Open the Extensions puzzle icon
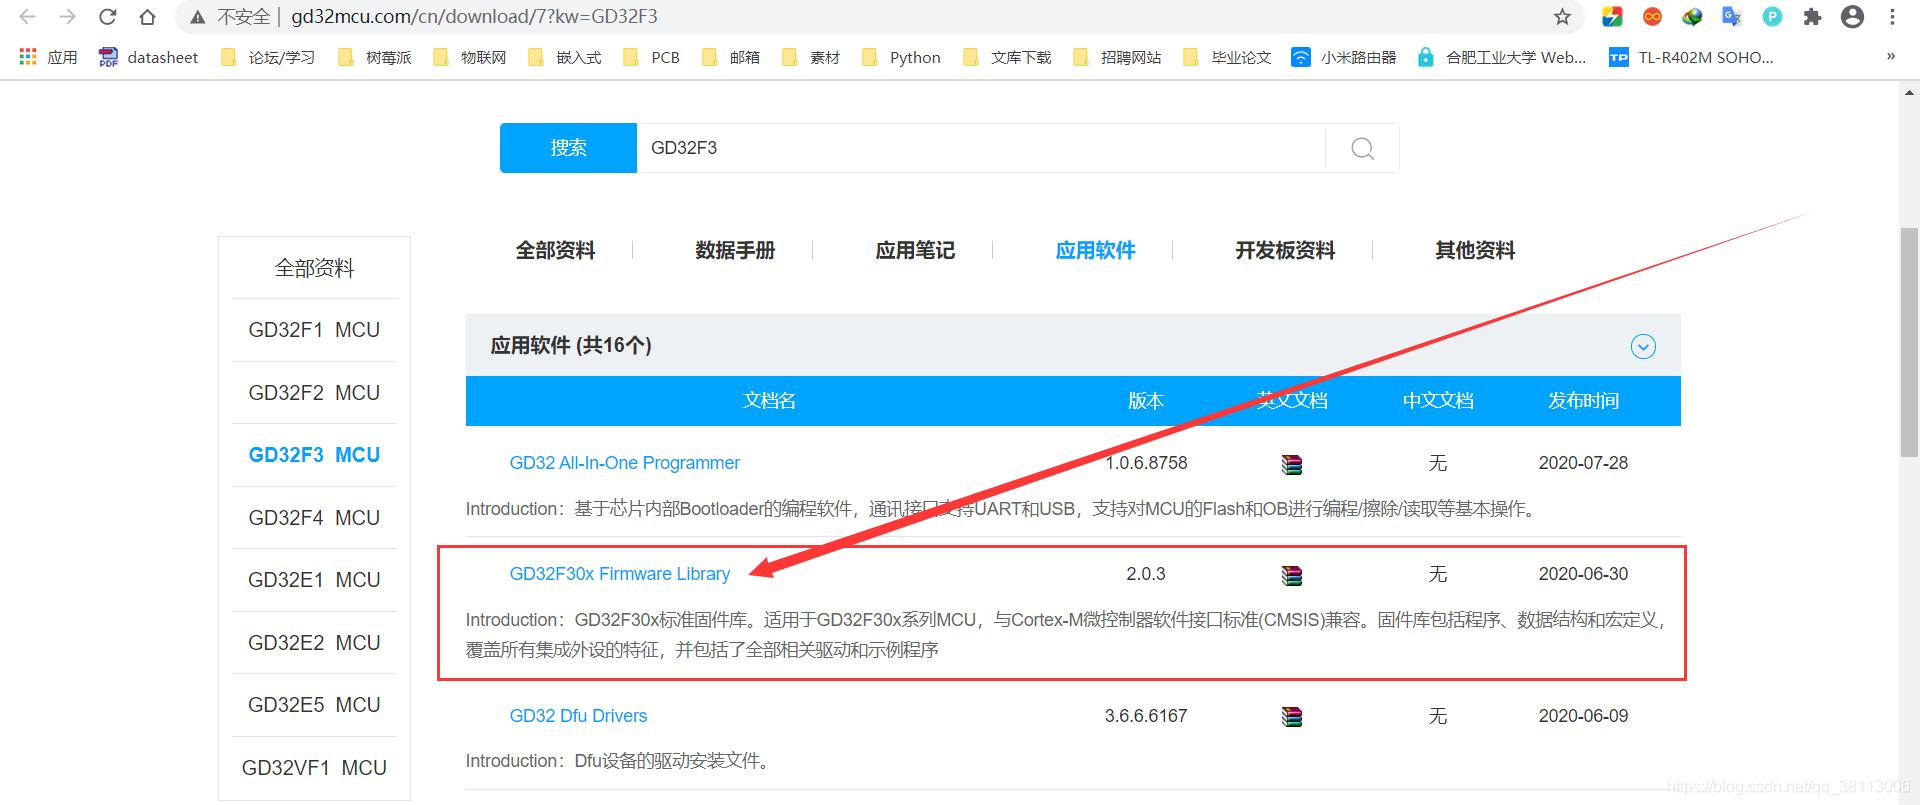 pos(1812,17)
